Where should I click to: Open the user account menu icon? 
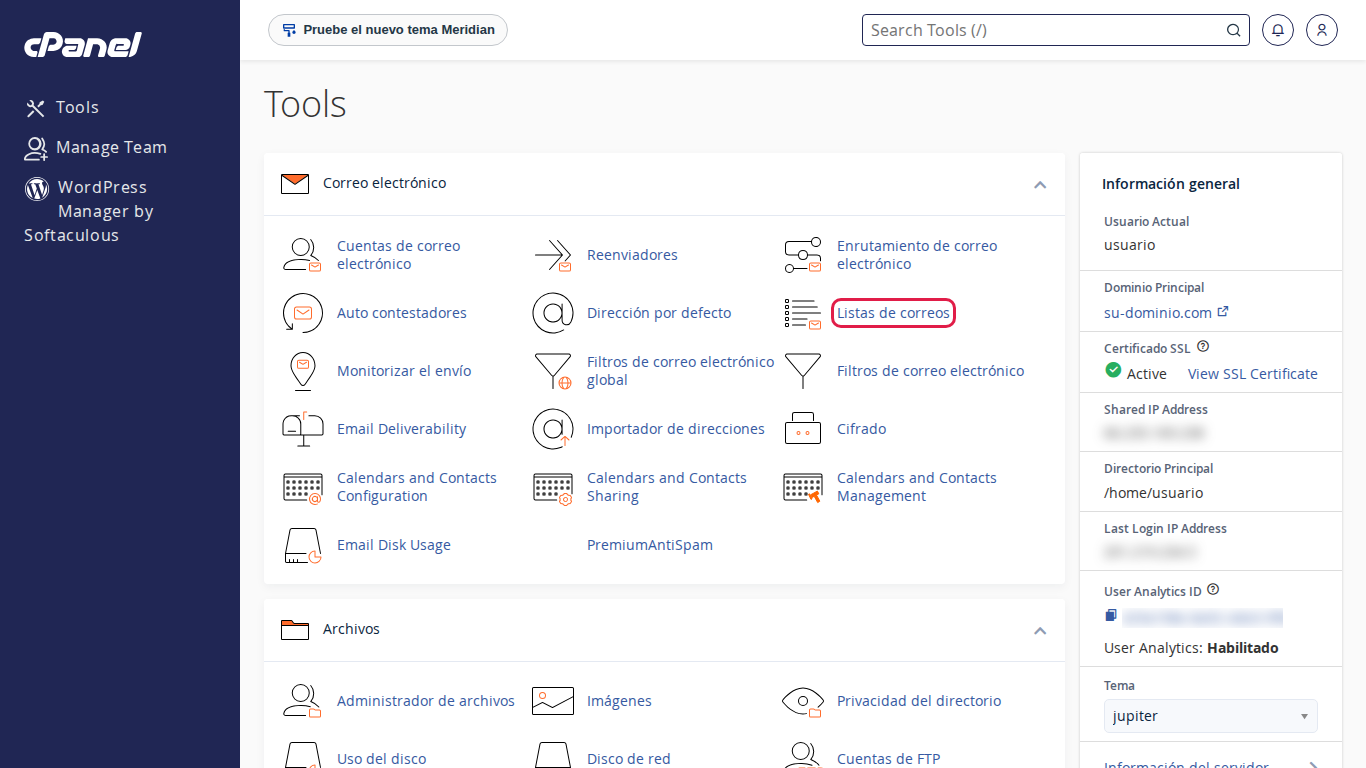(1322, 30)
